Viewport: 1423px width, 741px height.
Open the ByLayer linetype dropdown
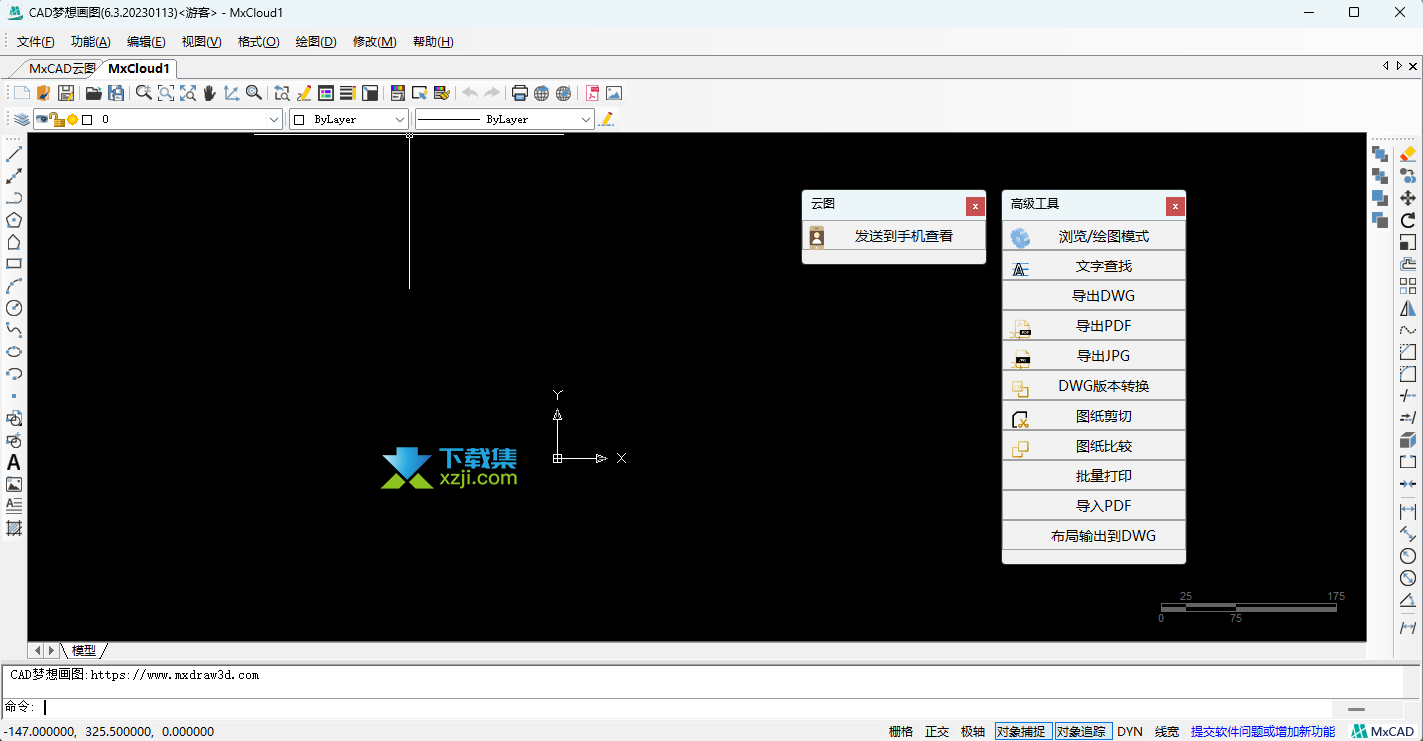pos(505,119)
